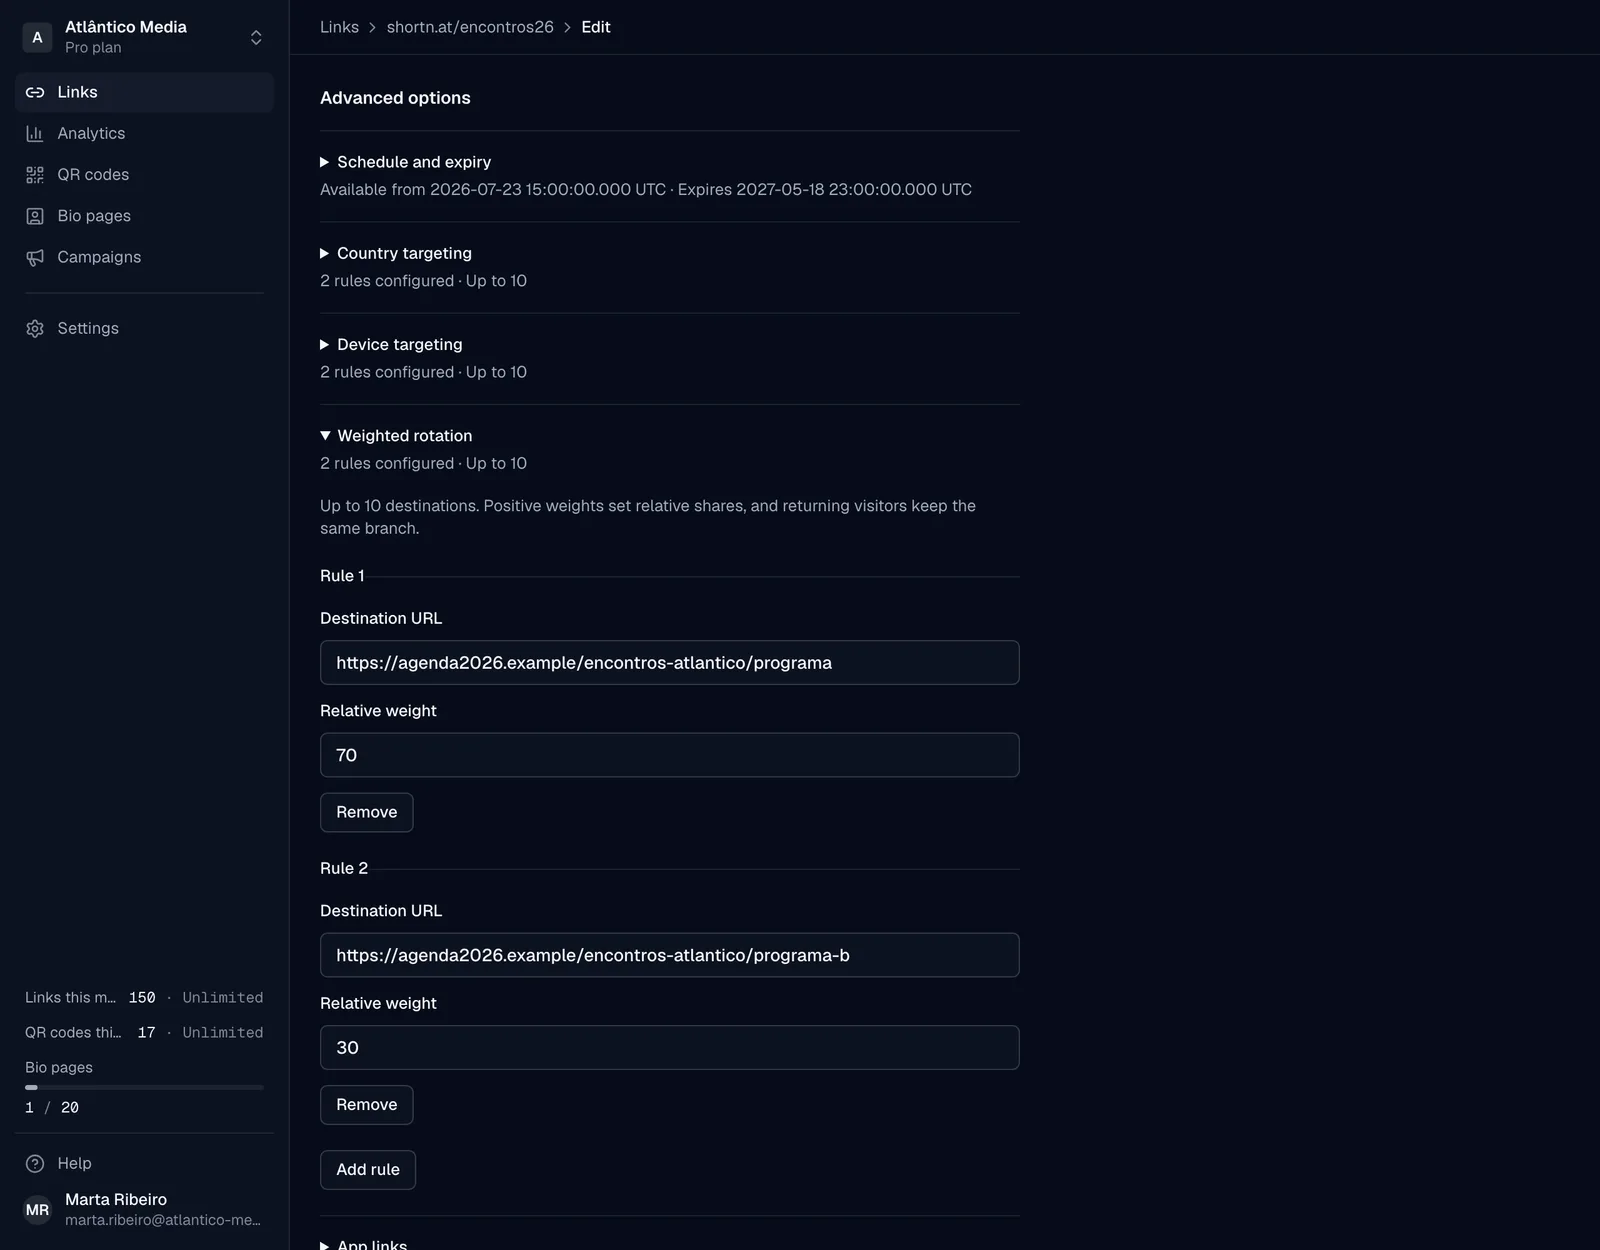Image resolution: width=1600 pixels, height=1250 pixels.
Task: Open the Help label in the sidebar
Action: point(74,1163)
